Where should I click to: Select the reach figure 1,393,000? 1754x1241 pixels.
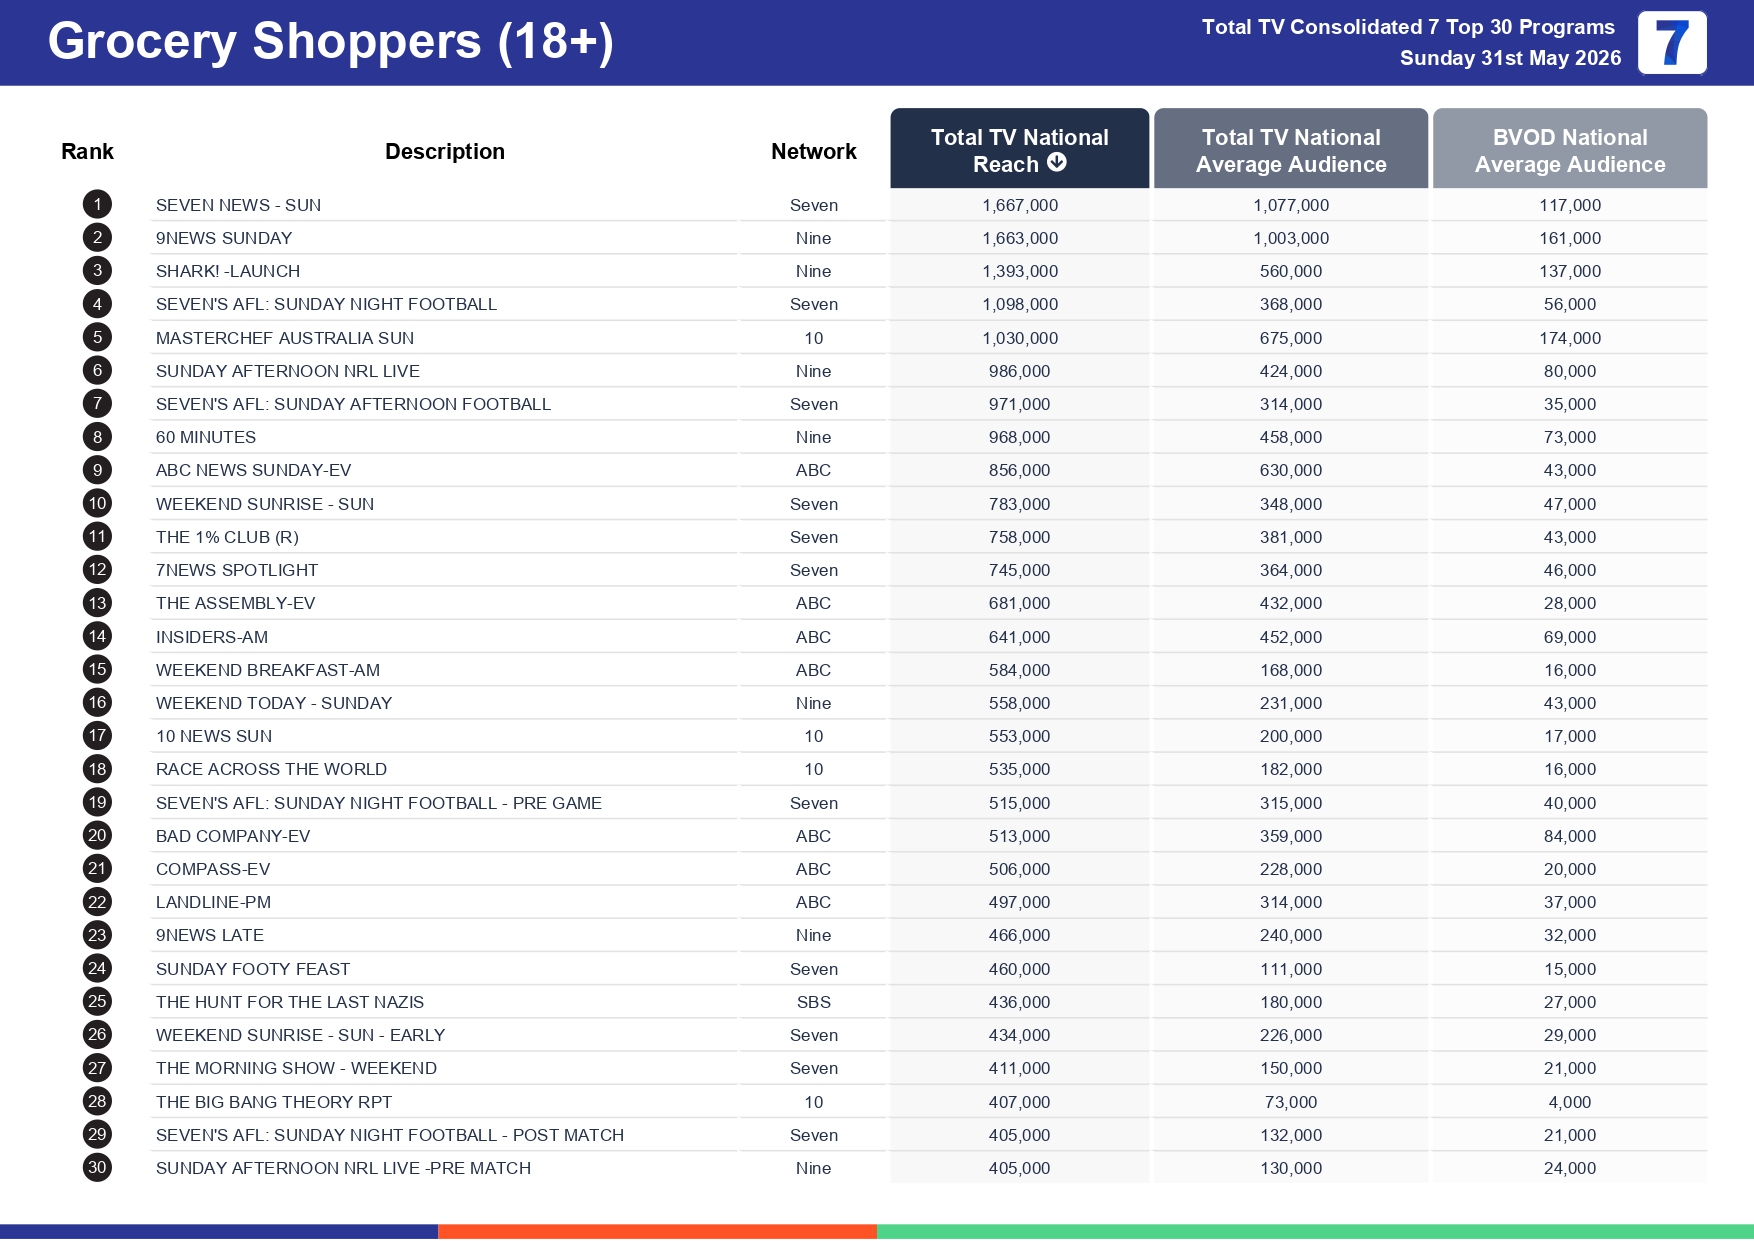1020,271
